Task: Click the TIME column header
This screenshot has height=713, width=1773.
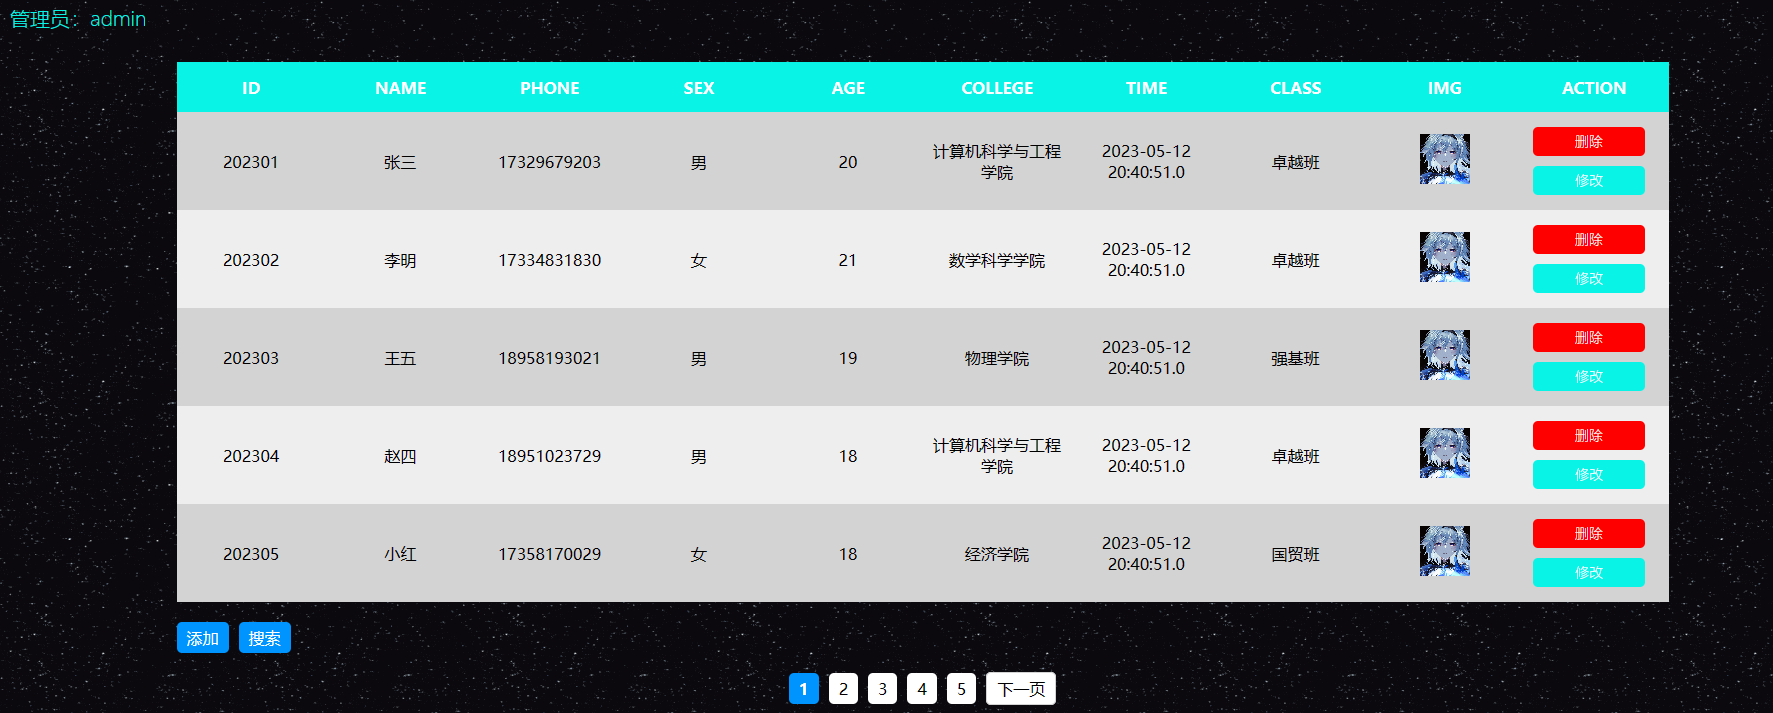Action: (x=1146, y=88)
